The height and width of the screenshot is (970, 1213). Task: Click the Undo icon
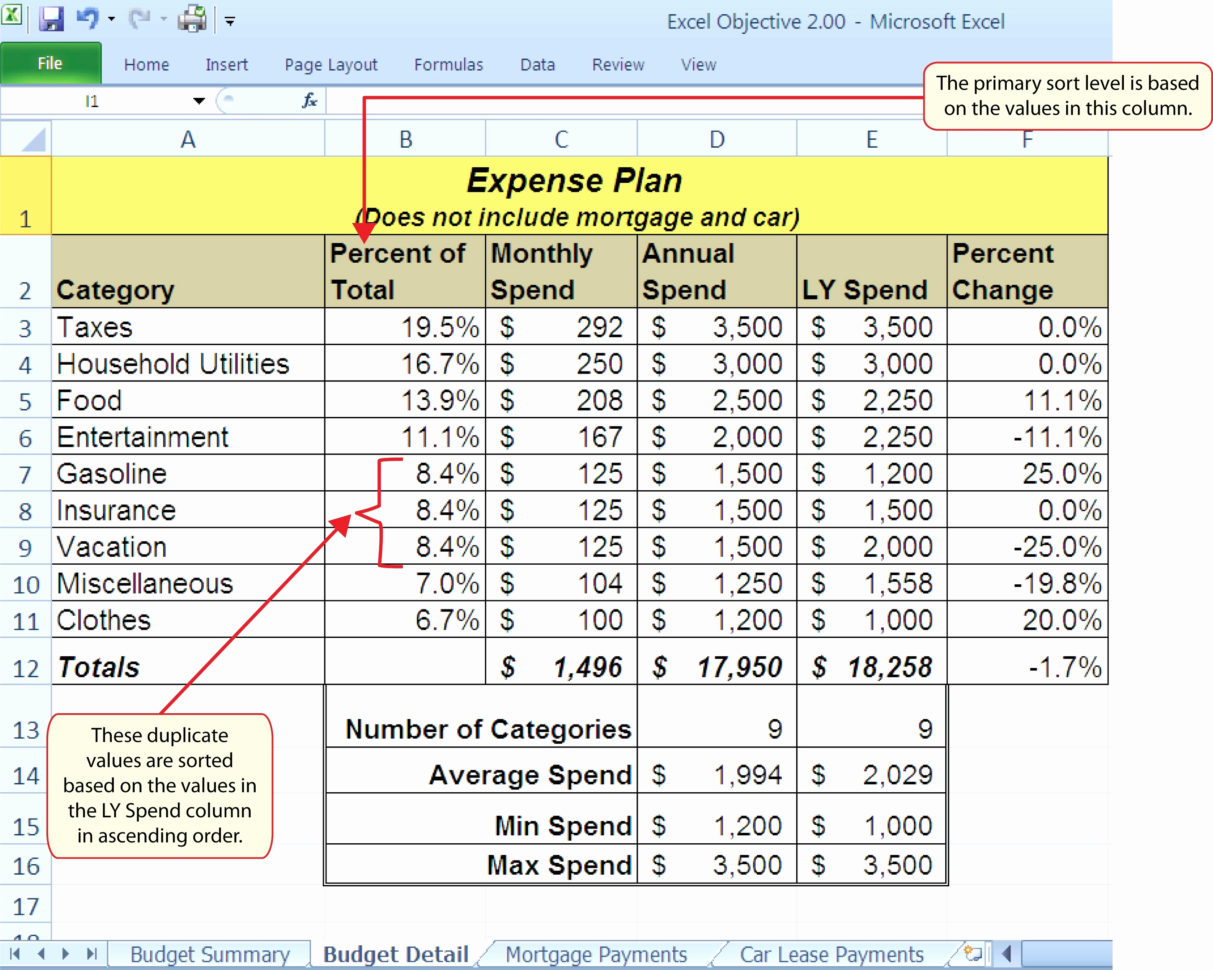coord(86,19)
